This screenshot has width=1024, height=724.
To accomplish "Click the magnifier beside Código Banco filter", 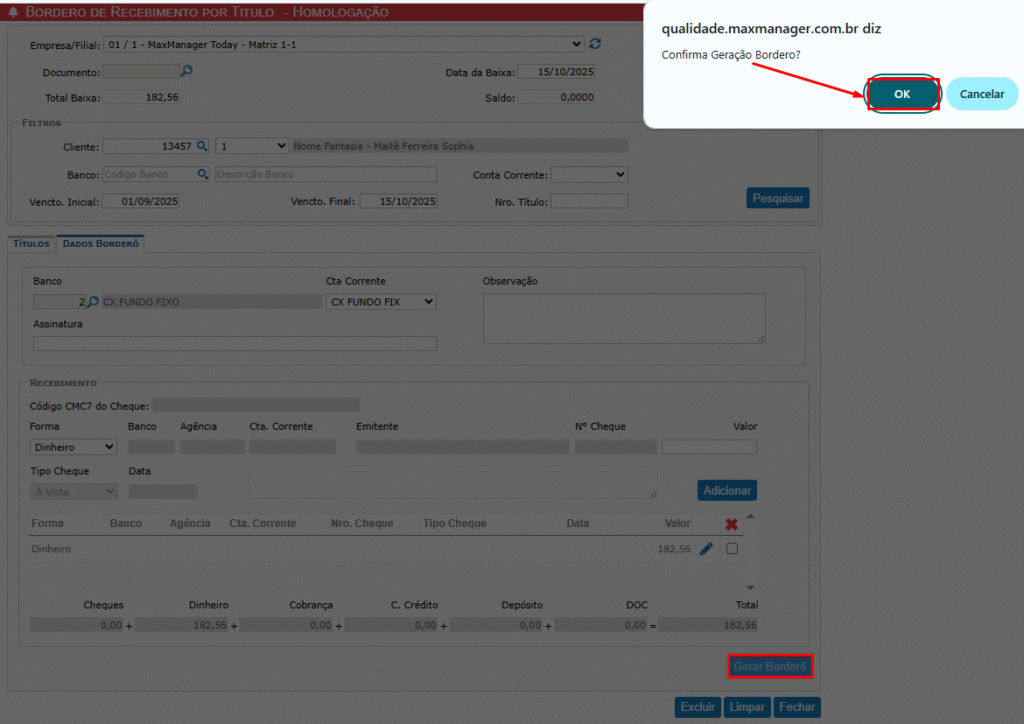I will 202,174.
